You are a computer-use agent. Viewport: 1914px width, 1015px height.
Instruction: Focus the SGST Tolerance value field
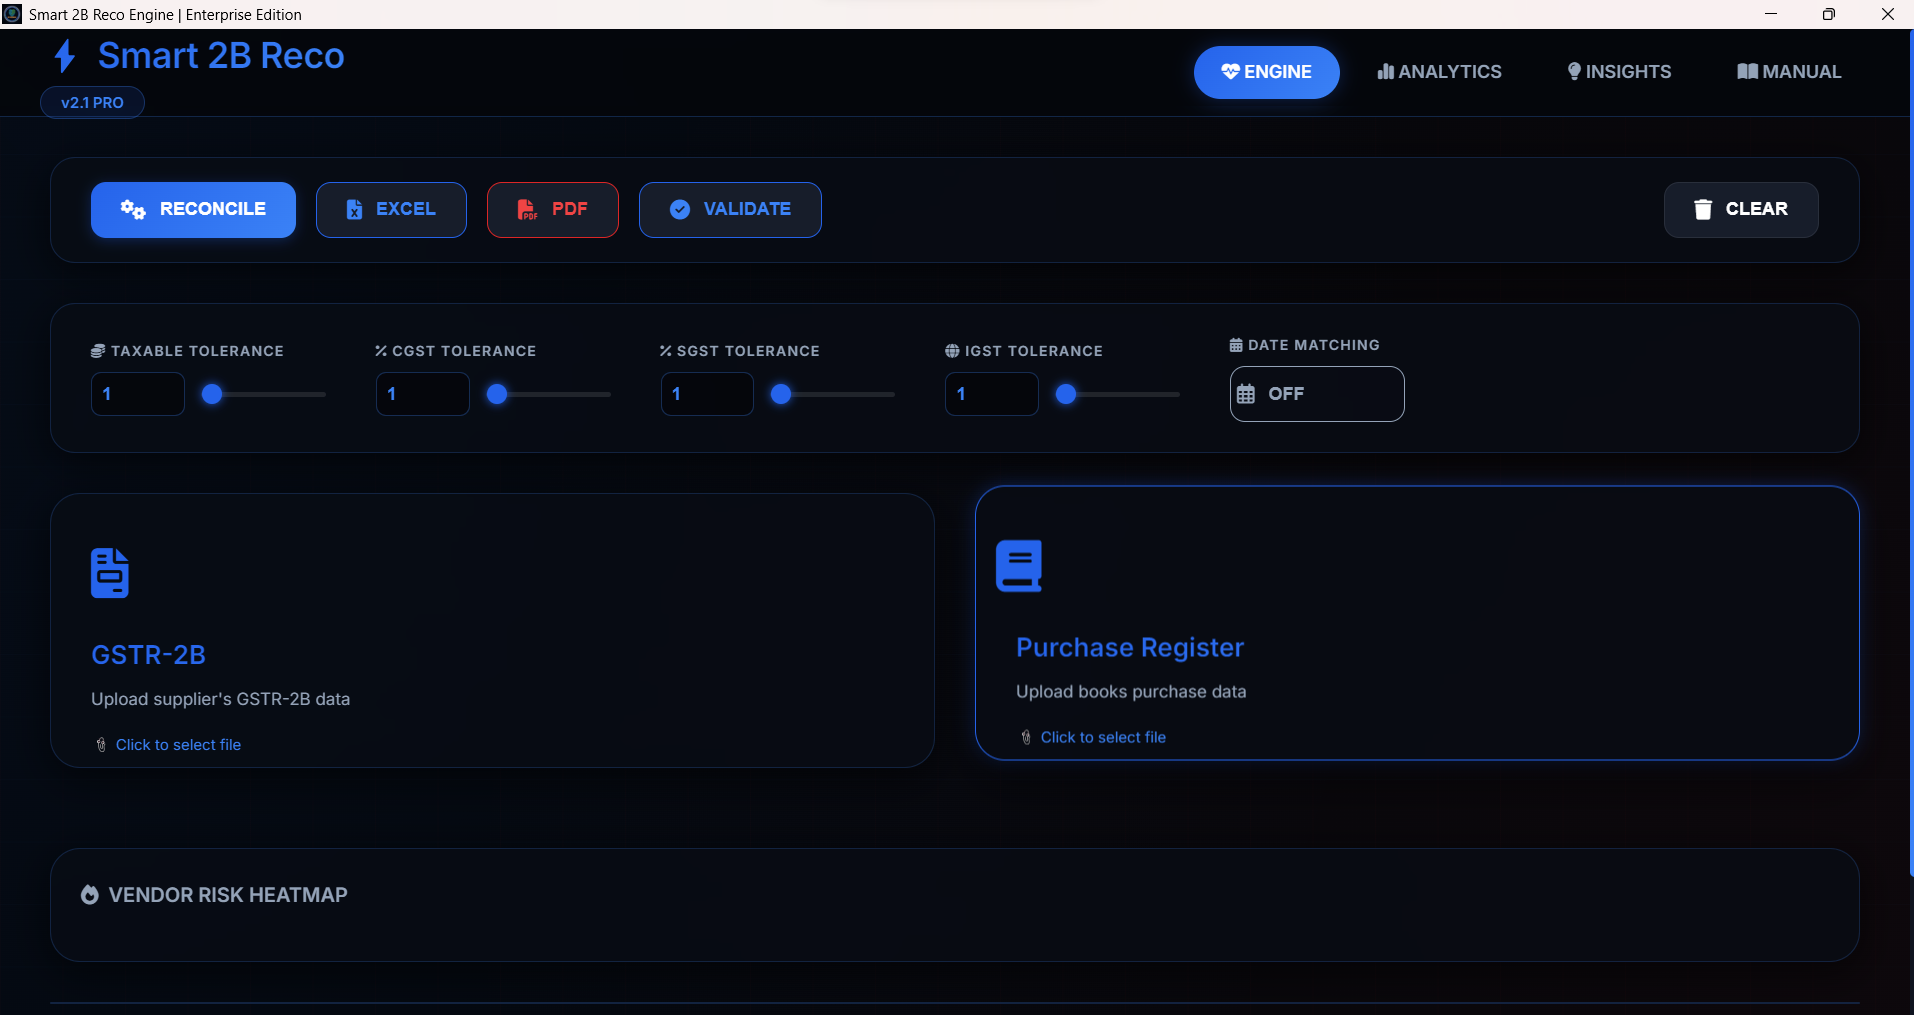(x=707, y=394)
